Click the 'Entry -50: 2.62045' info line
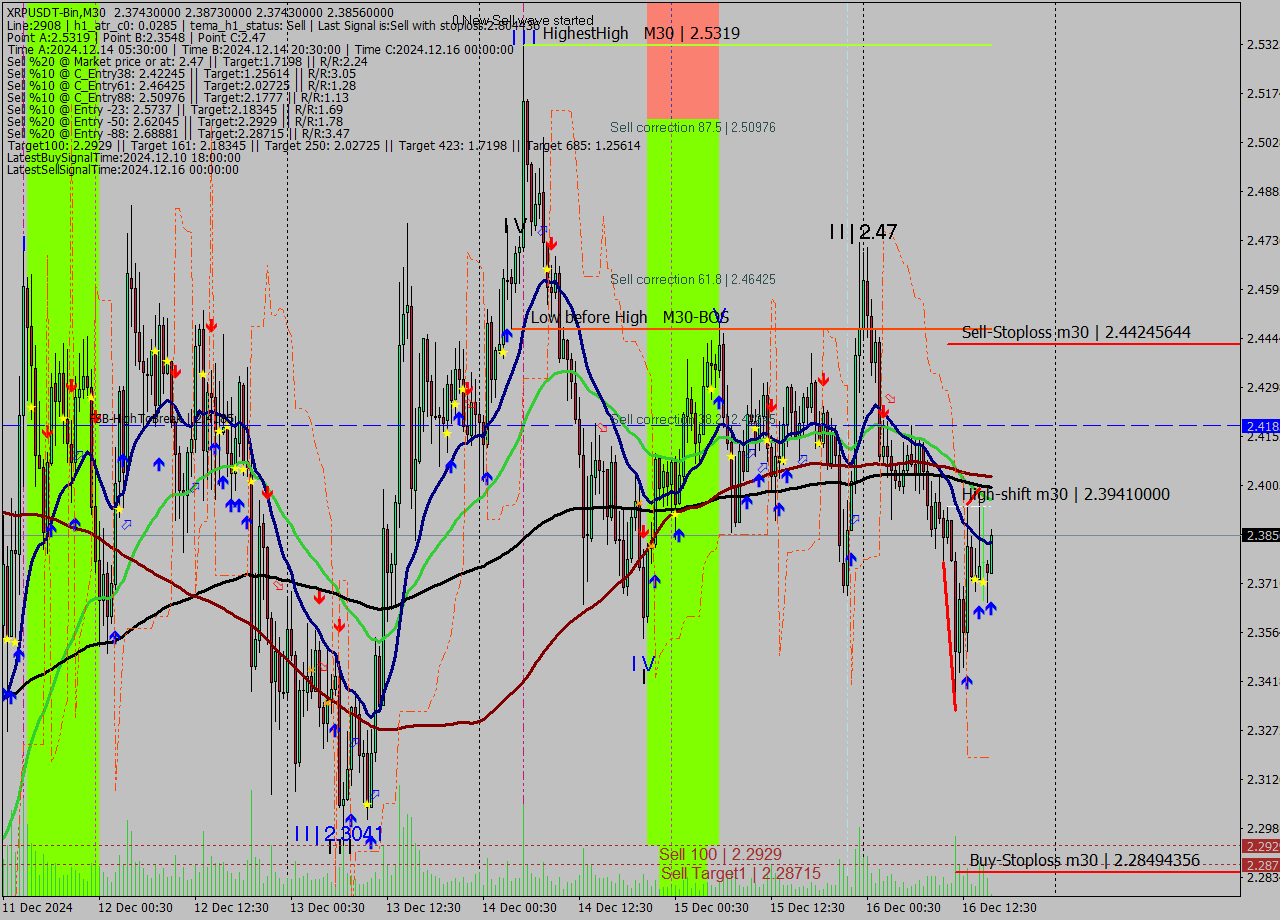The width and height of the screenshot is (1280, 920). pyautogui.click(x=175, y=121)
